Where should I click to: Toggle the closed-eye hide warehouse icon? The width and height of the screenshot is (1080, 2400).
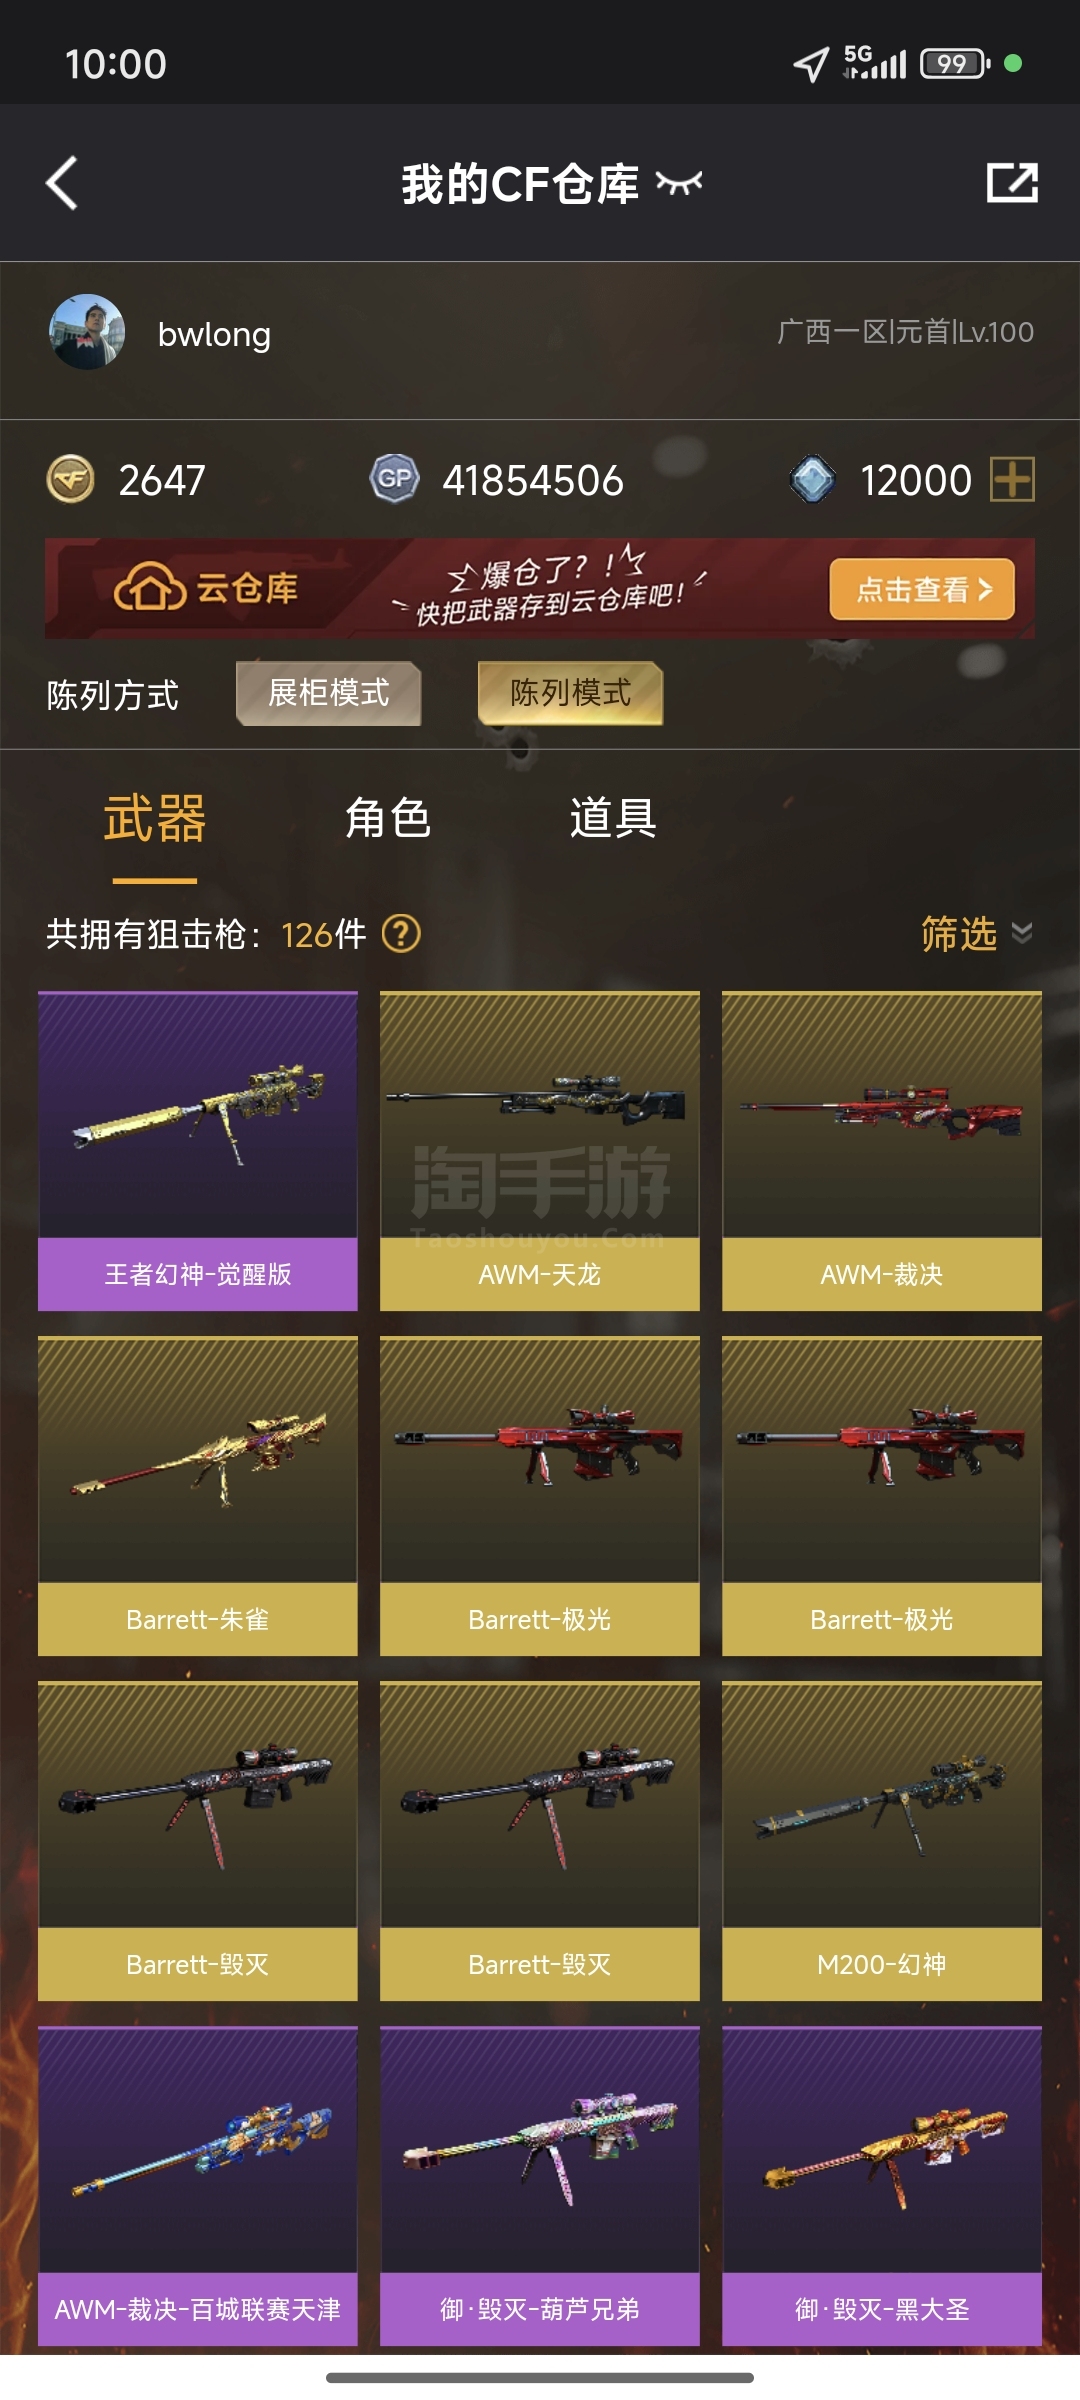pos(679,183)
